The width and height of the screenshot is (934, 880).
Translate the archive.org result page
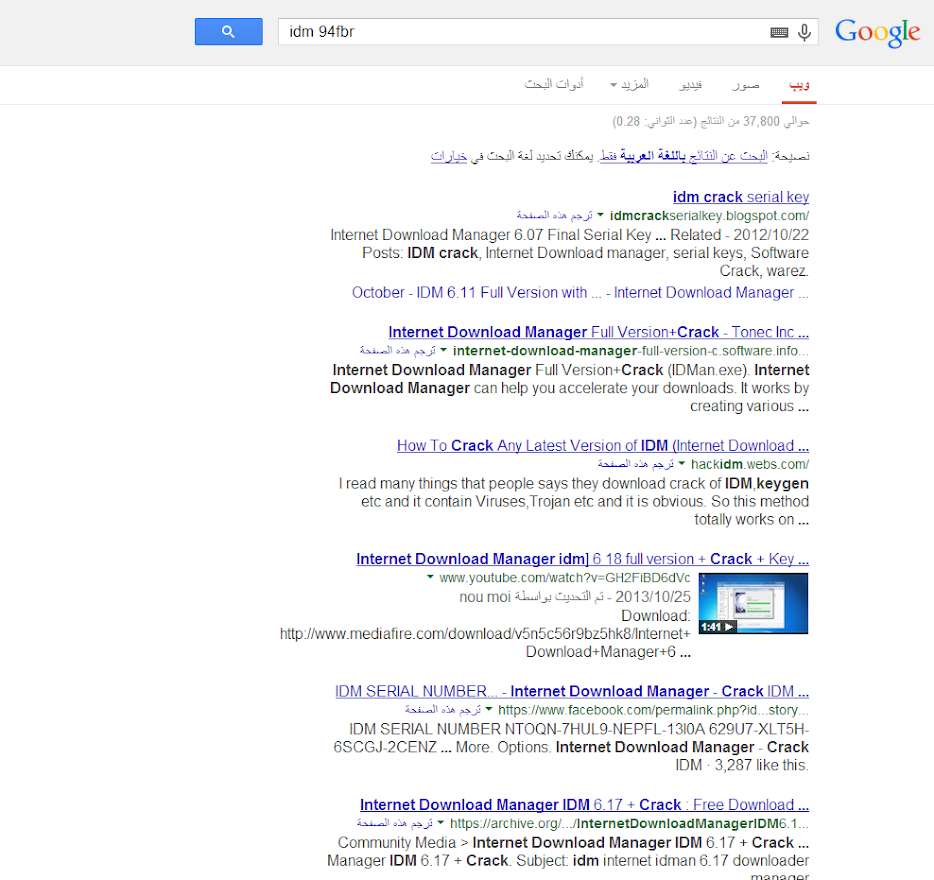coord(395,823)
